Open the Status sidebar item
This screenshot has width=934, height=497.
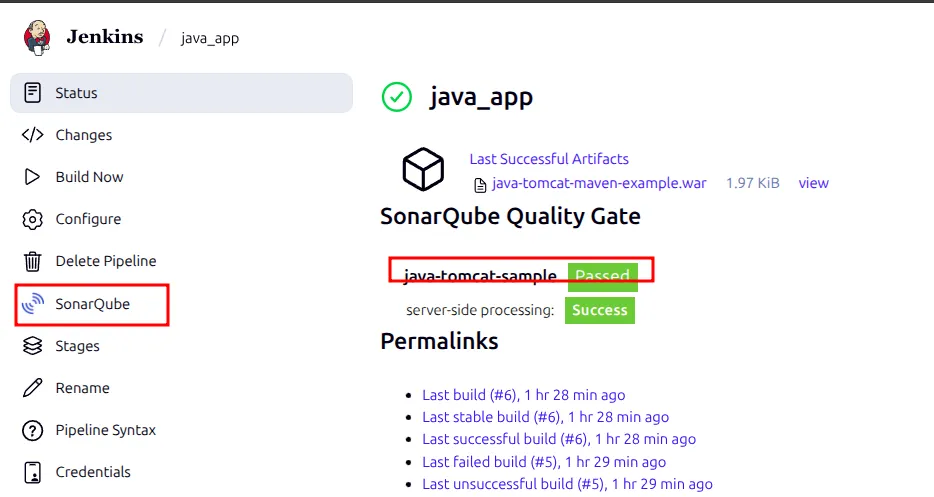click(x=181, y=93)
